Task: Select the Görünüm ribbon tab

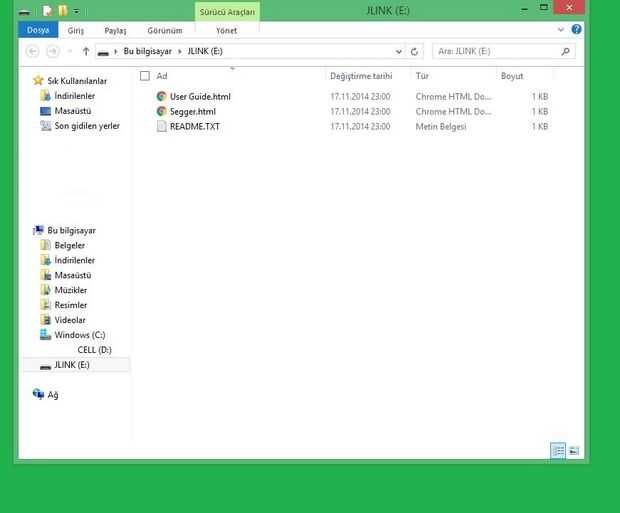Action: pos(164,30)
